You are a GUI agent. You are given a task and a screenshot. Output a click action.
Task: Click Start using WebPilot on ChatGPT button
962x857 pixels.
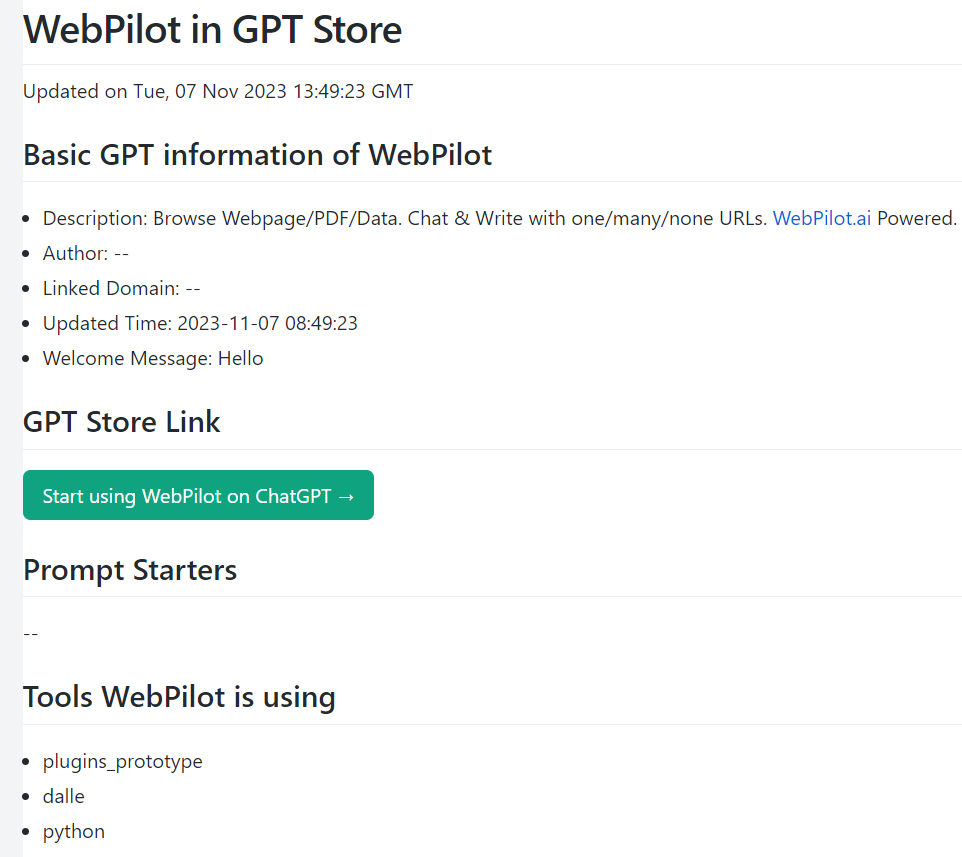coord(198,496)
